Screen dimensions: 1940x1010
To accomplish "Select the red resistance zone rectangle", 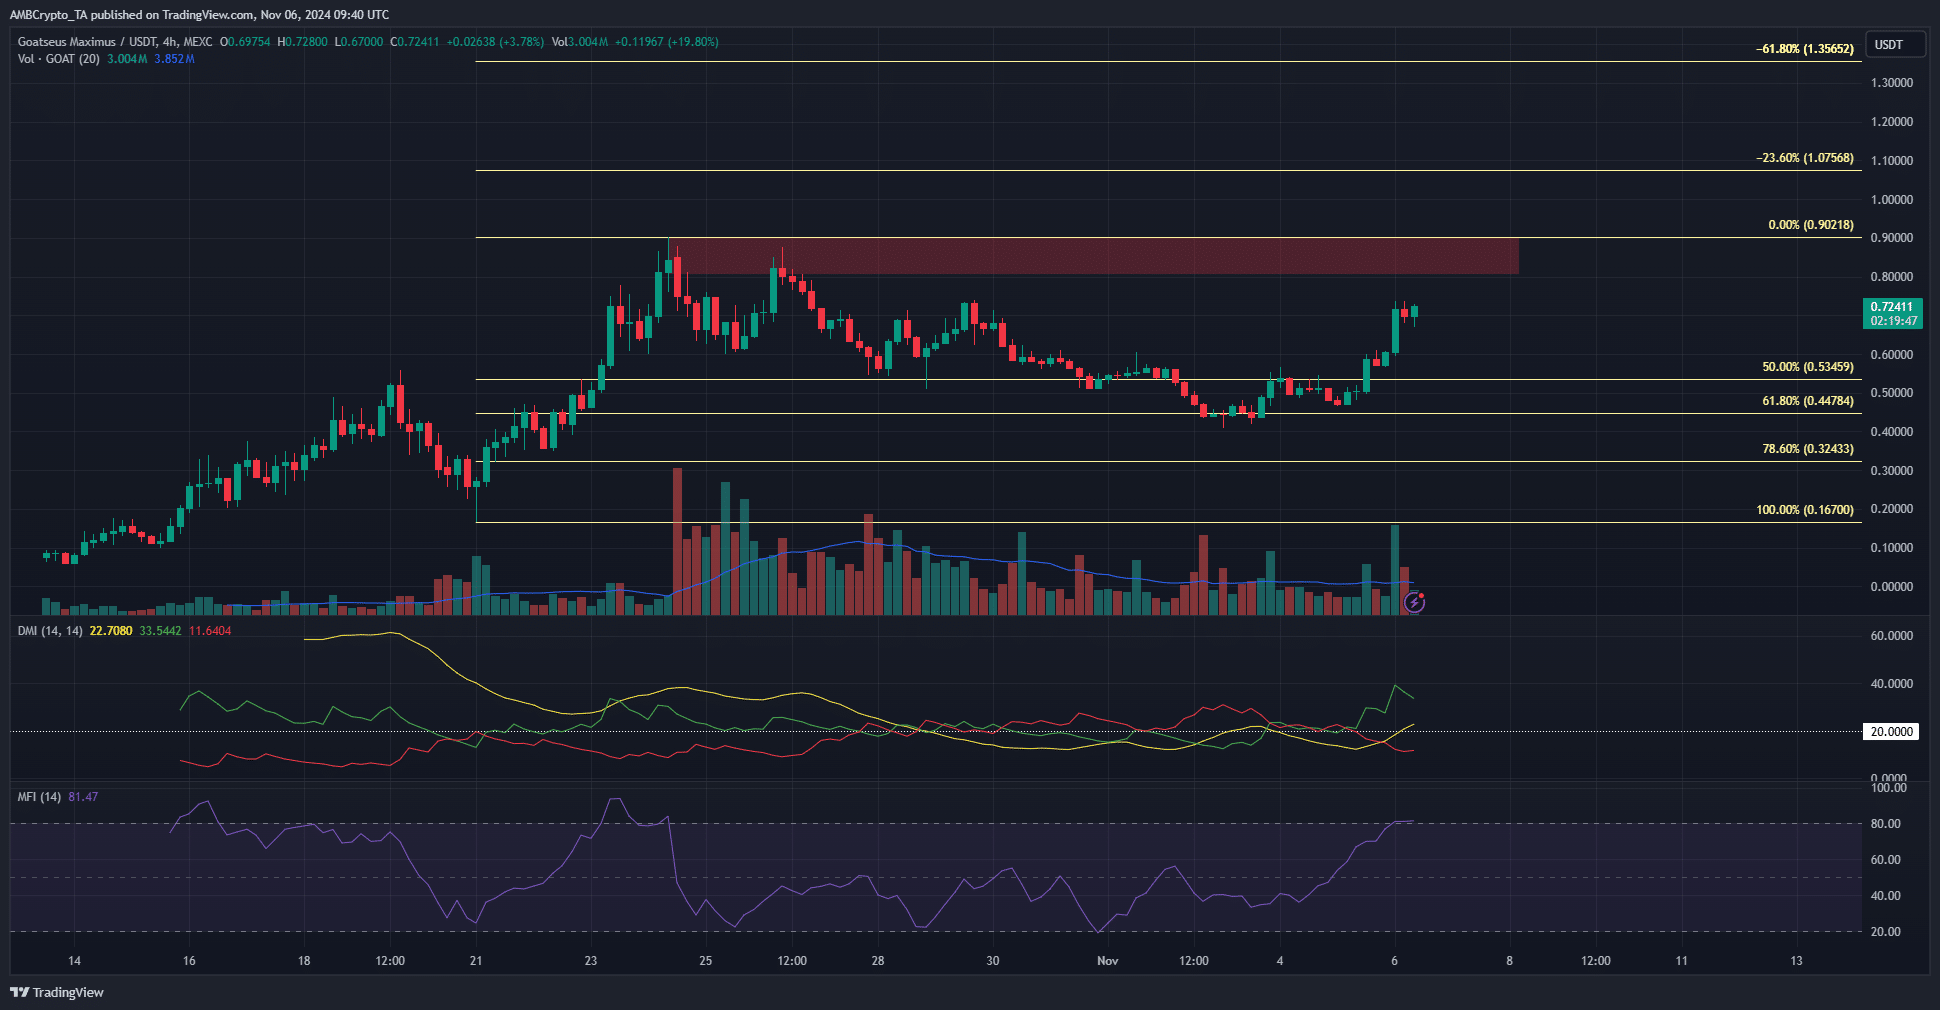I will [1095, 256].
